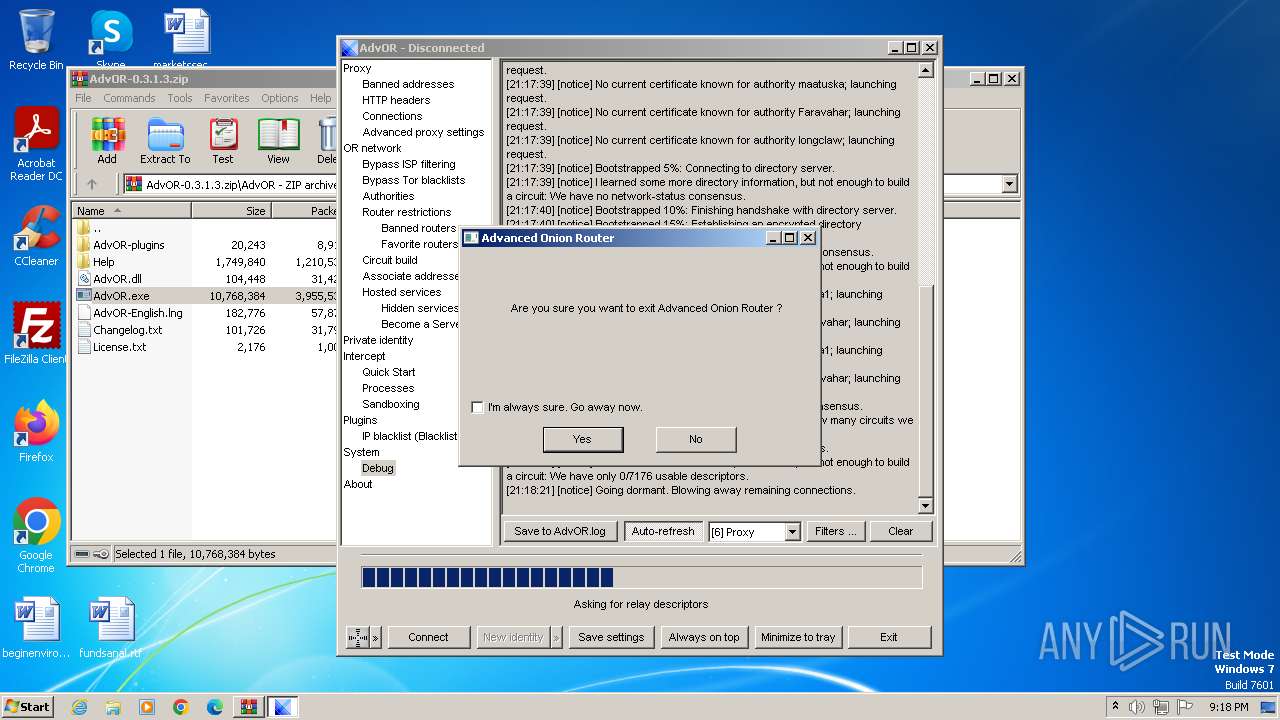The image size is (1280, 720).
Task: Click the up-folder arrow in WinRAR
Action: coord(92,184)
